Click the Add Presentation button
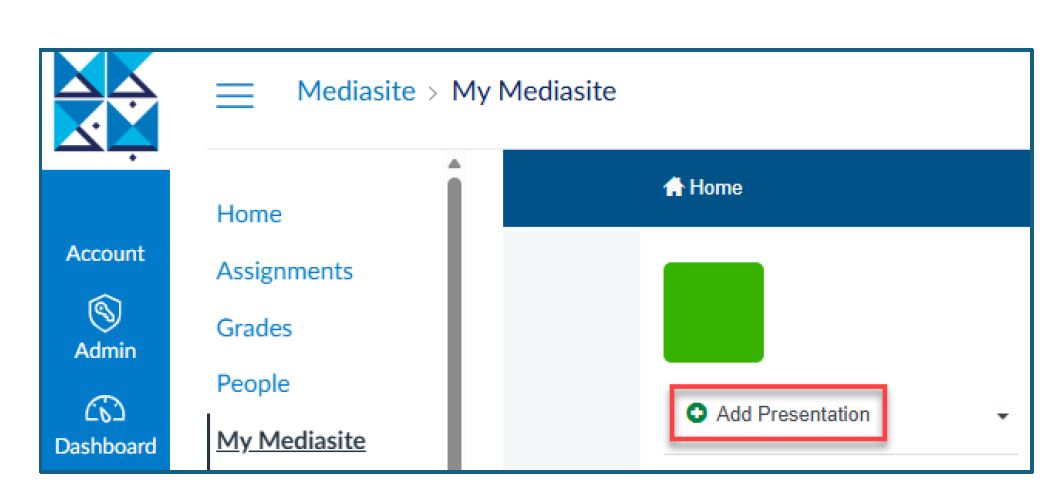Viewport: 1064px width, 489px height. [x=778, y=413]
